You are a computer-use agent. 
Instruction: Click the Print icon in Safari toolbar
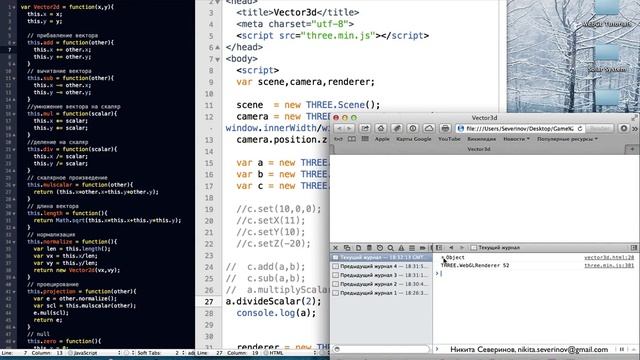click(x=445, y=128)
